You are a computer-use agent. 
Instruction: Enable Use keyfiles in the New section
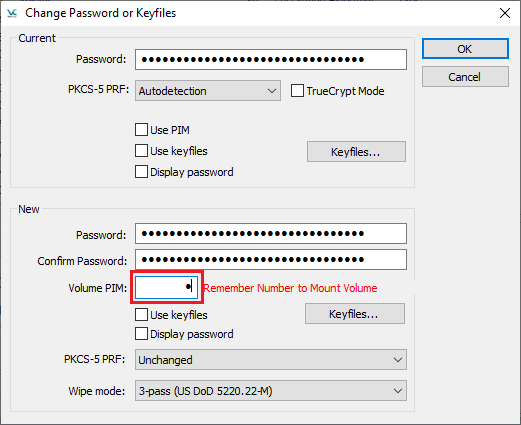click(141, 315)
